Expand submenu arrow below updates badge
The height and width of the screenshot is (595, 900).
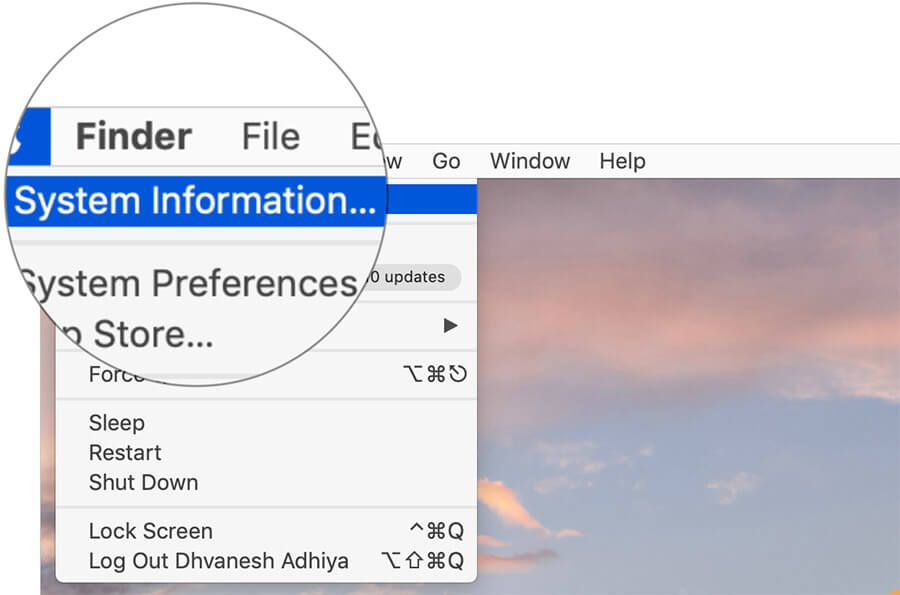coord(451,326)
